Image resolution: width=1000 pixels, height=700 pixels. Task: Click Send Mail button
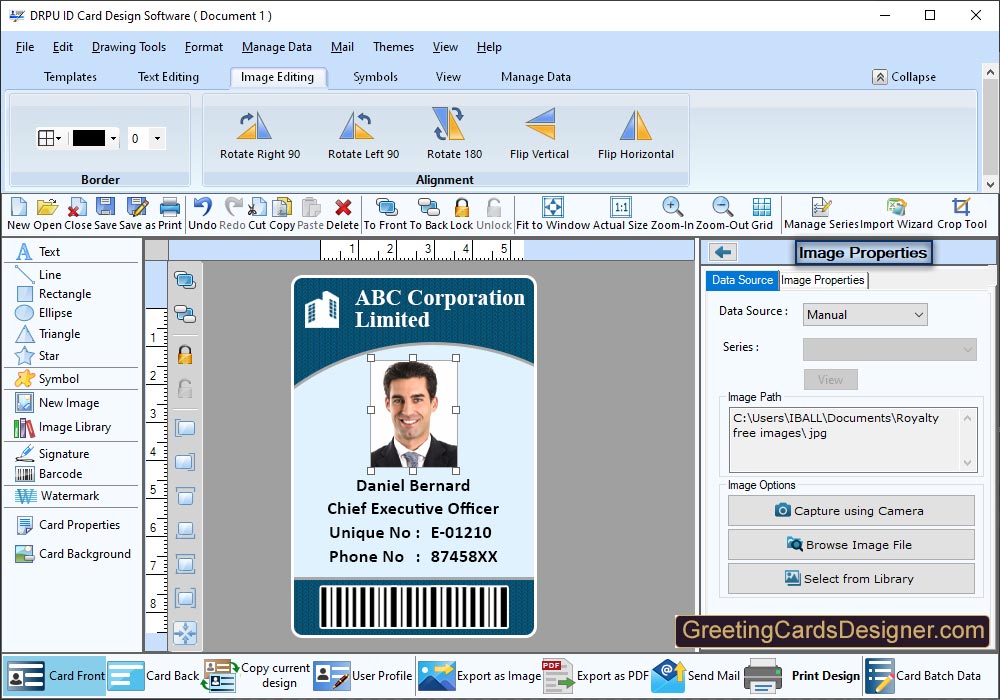pyautogui.click(x=695, y=676)
